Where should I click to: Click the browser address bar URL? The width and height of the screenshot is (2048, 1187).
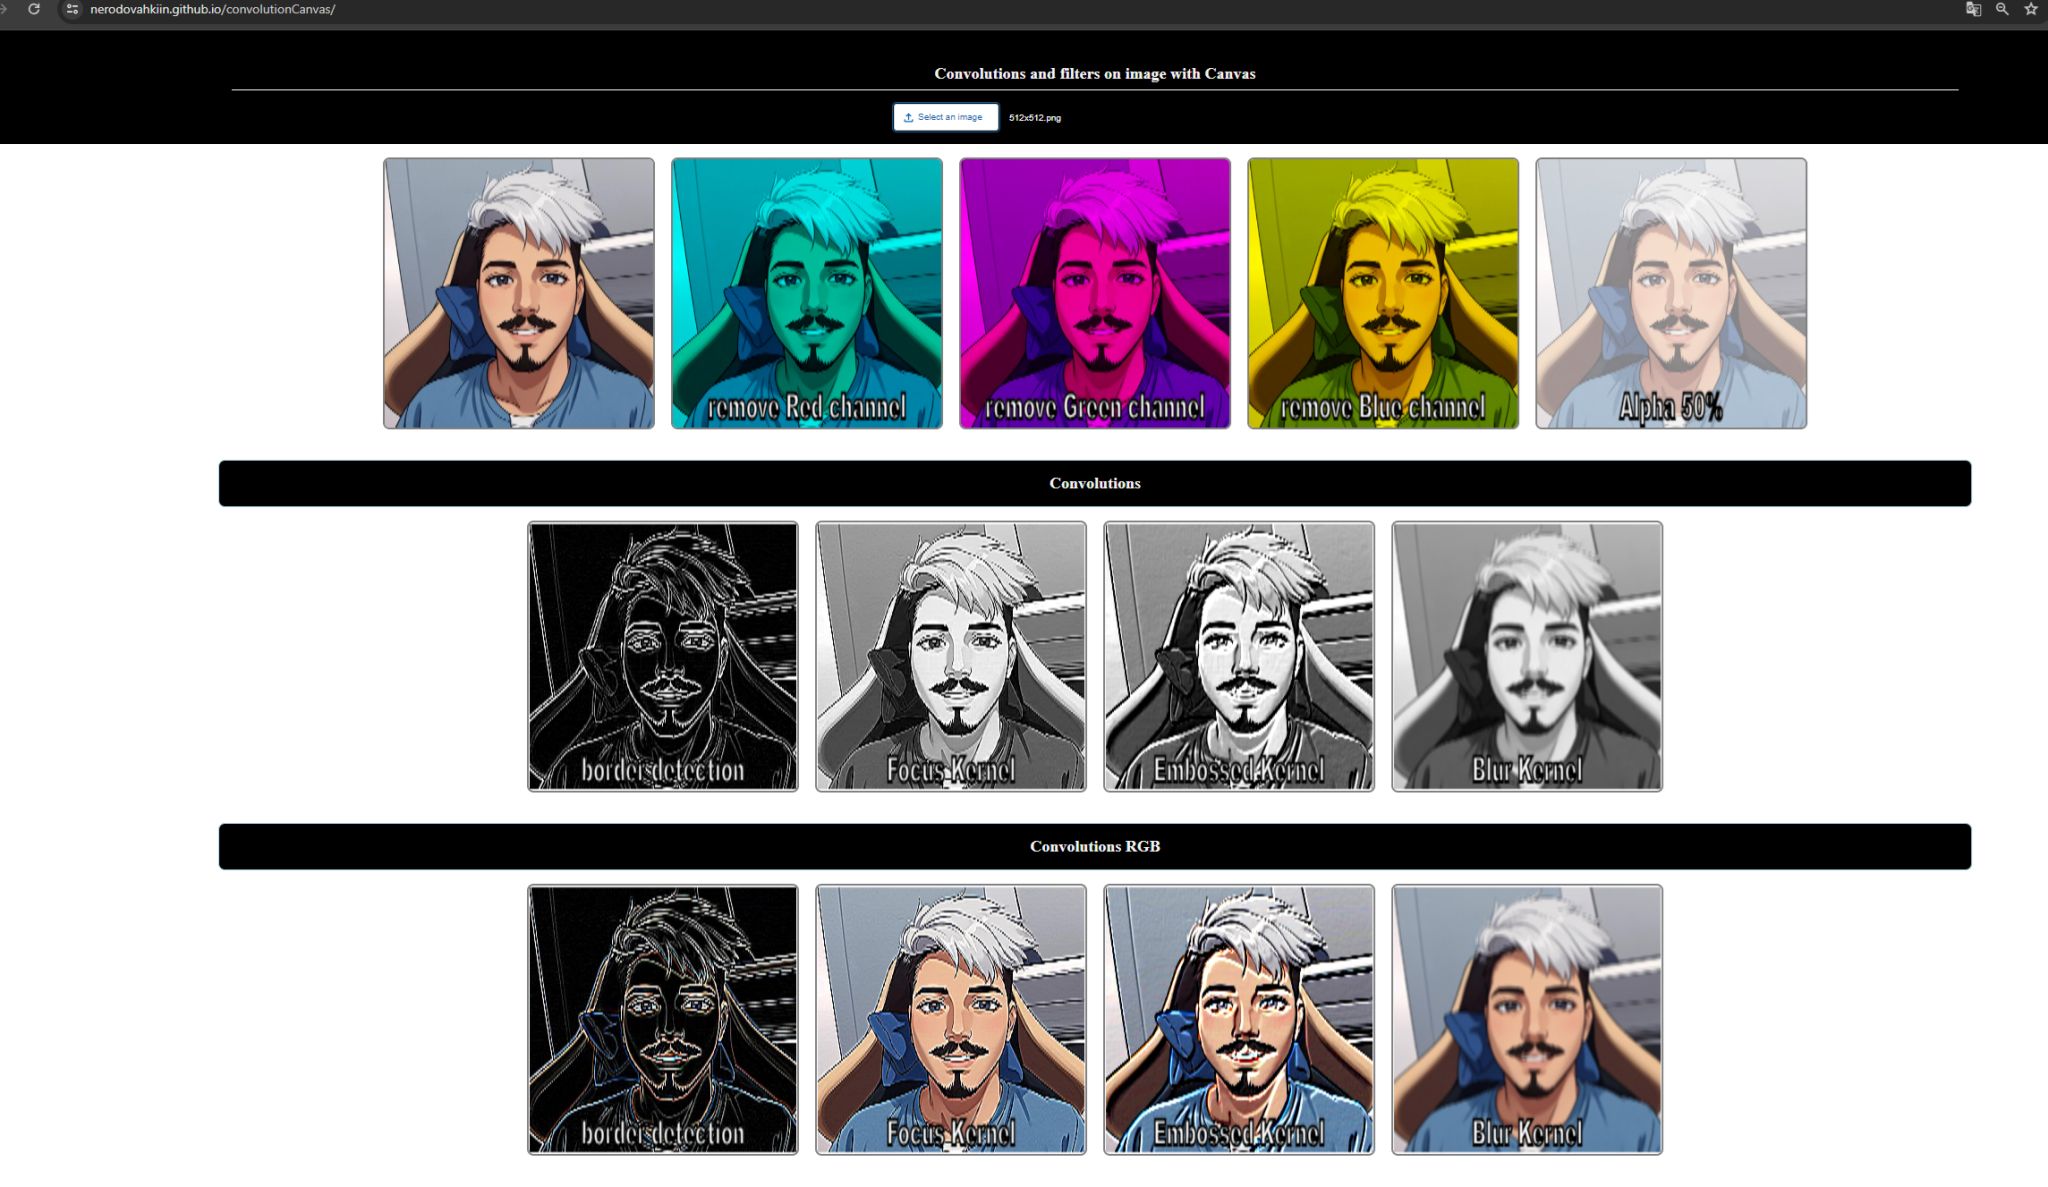(x=212, y=9)
